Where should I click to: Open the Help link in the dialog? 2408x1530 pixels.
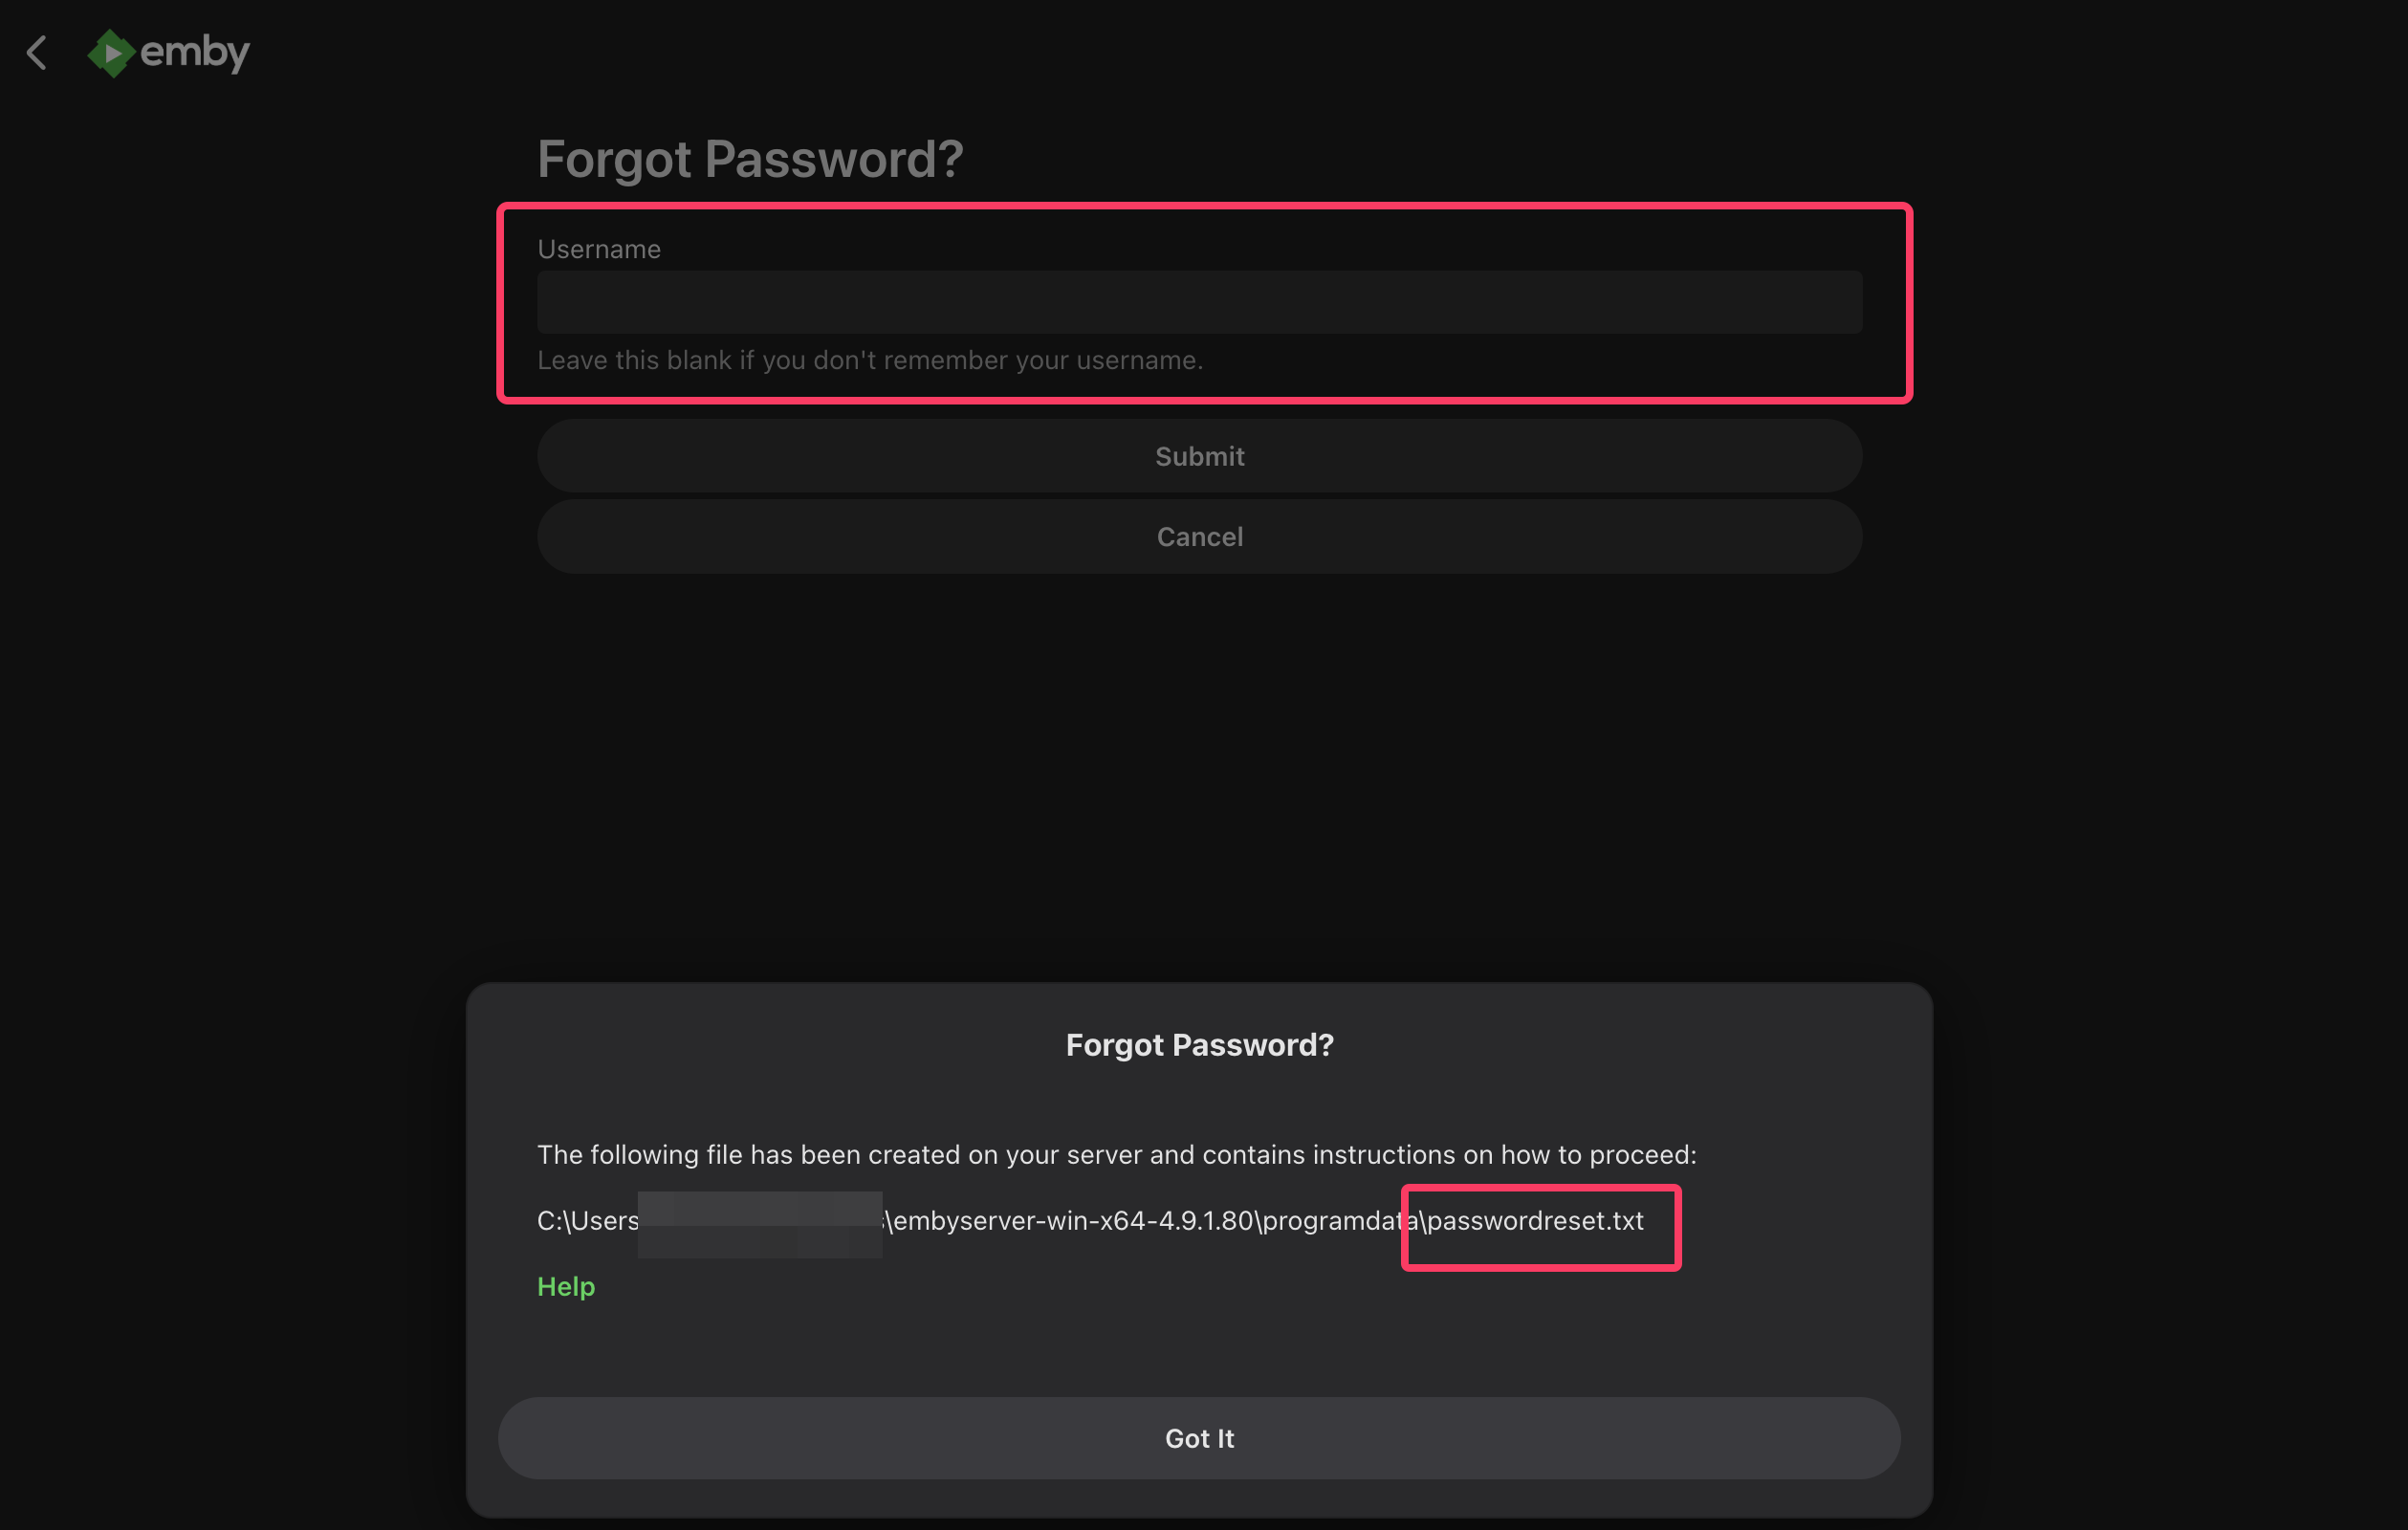(x=566, y=1287)
